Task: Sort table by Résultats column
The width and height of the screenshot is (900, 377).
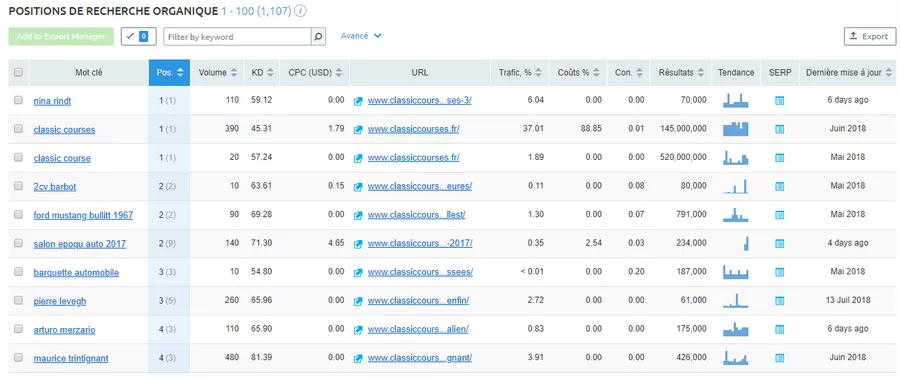Action: tap(681, 73)
